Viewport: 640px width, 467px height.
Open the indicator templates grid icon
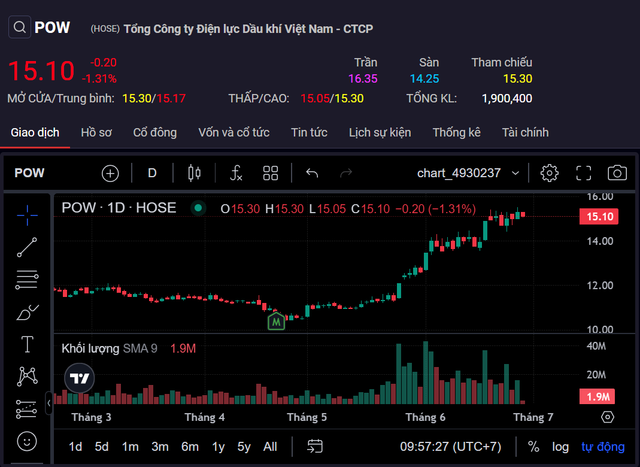(x=271, y=173)
